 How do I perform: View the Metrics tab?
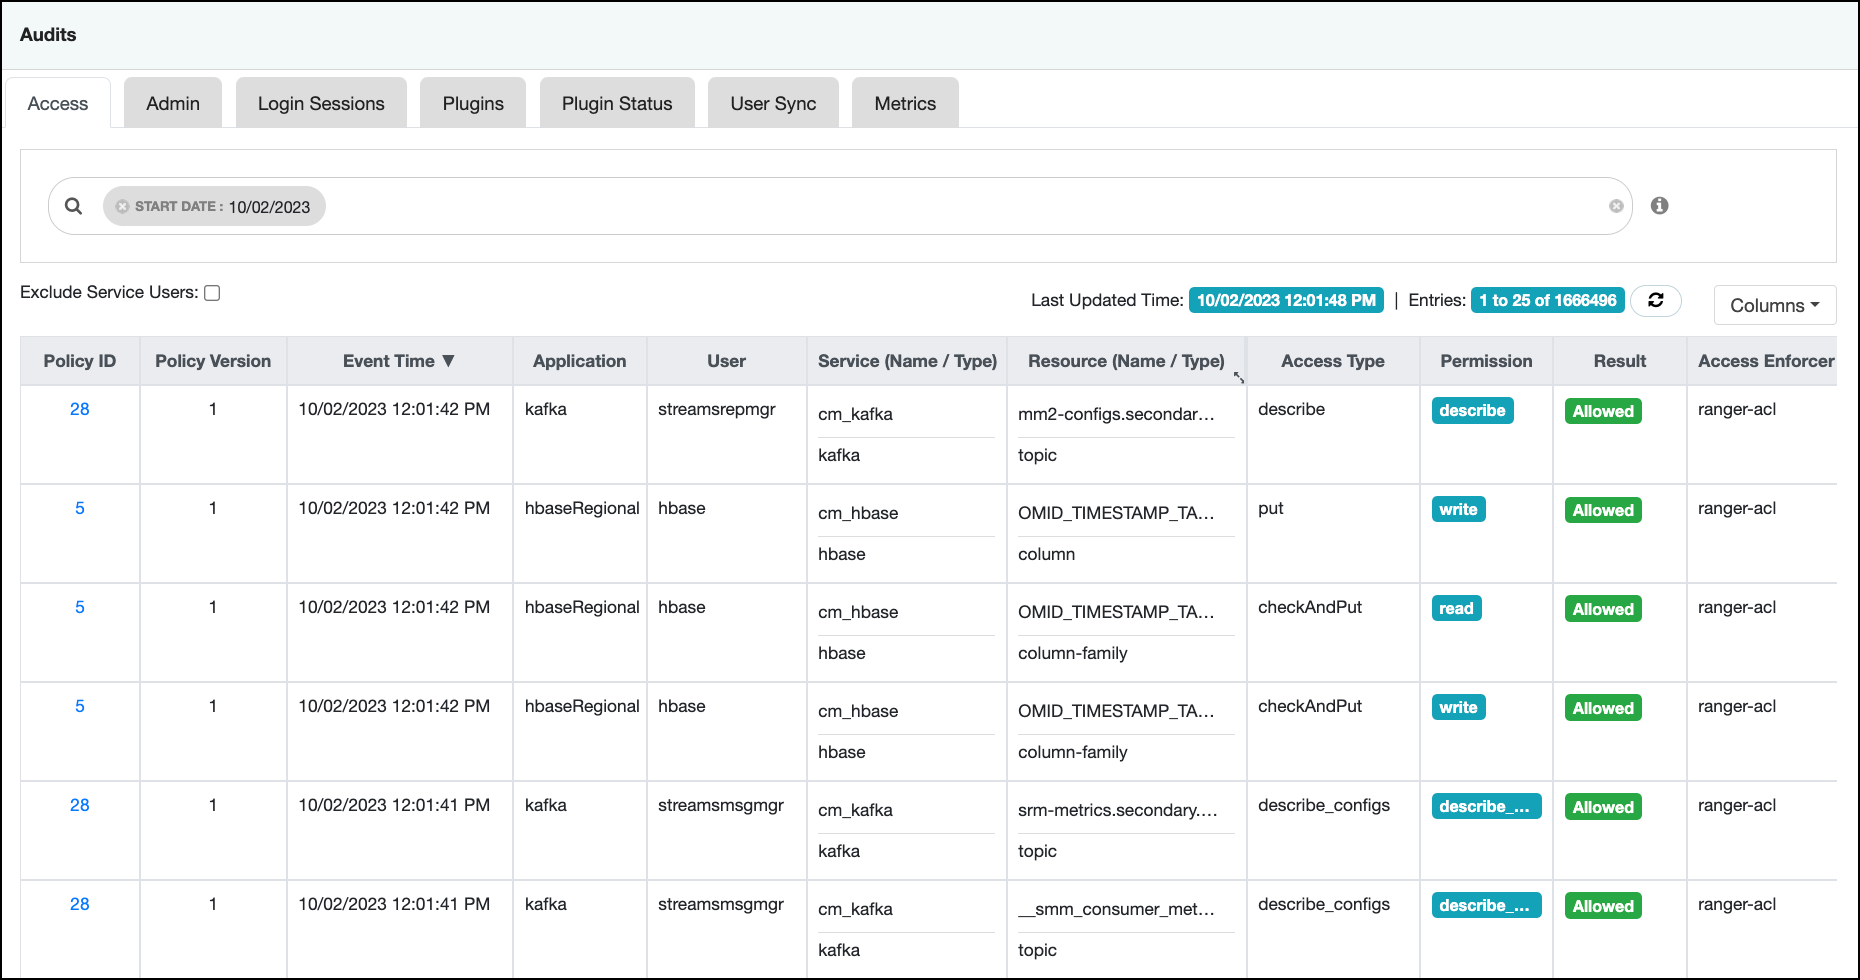[x=904, y=104]
